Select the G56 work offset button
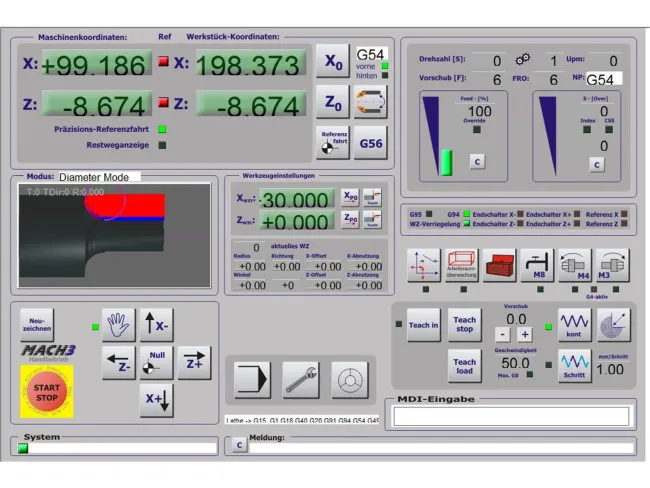Viewport: 650px width, 488px height. tap(371, 143)
